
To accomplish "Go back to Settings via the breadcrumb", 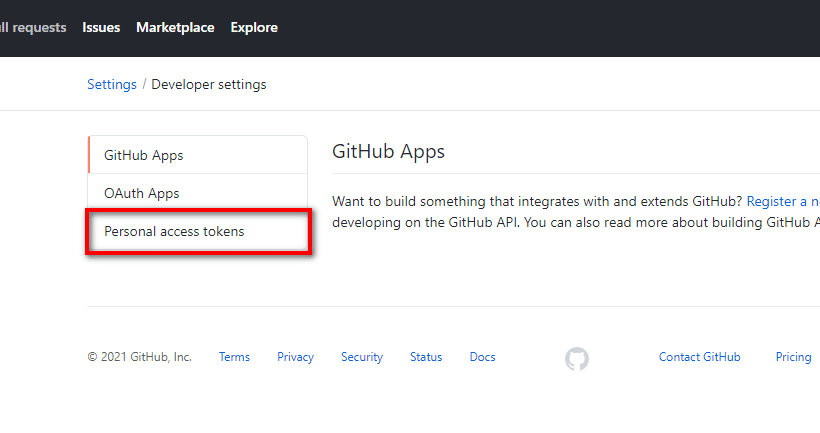I will tap(112, 84).
